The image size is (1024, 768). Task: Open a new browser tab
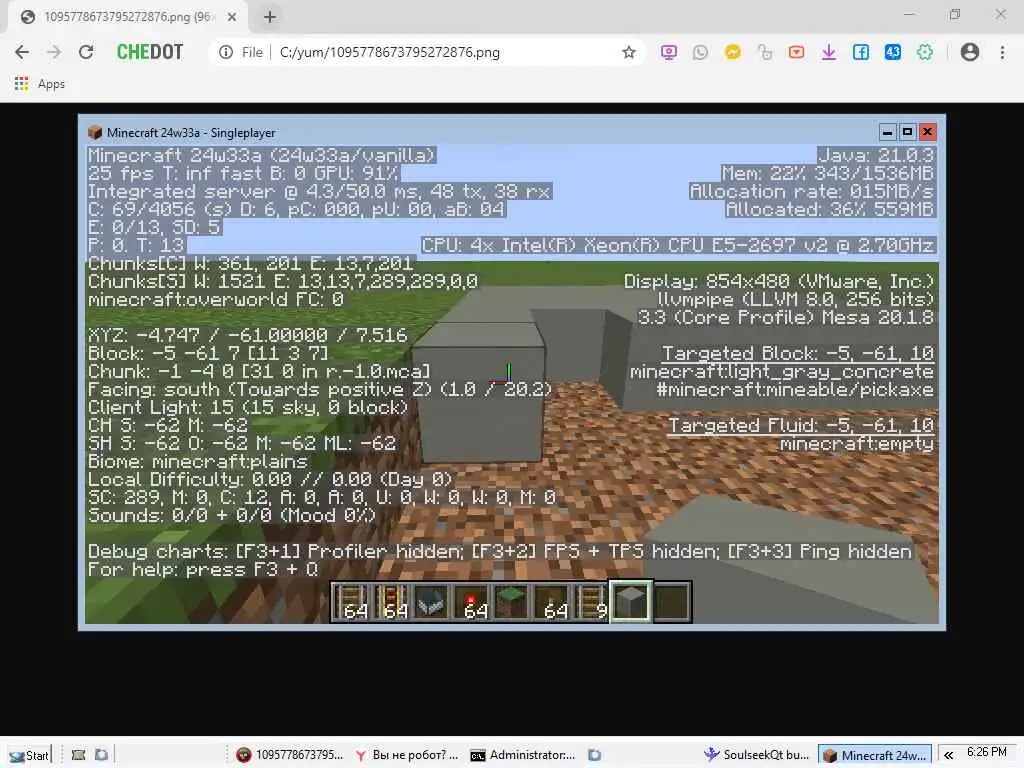[x=270, y=17]
